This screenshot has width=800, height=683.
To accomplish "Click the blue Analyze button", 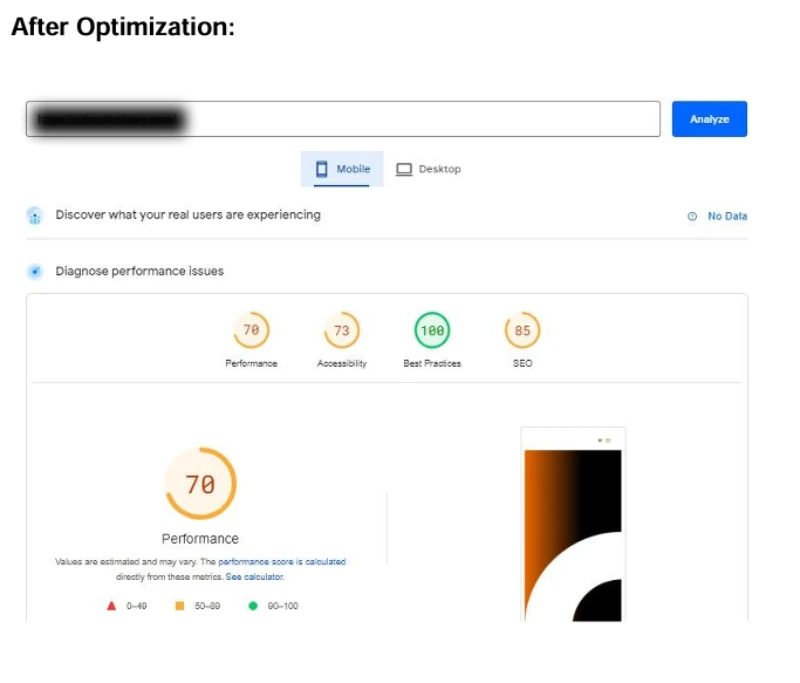I will point(709,119).
